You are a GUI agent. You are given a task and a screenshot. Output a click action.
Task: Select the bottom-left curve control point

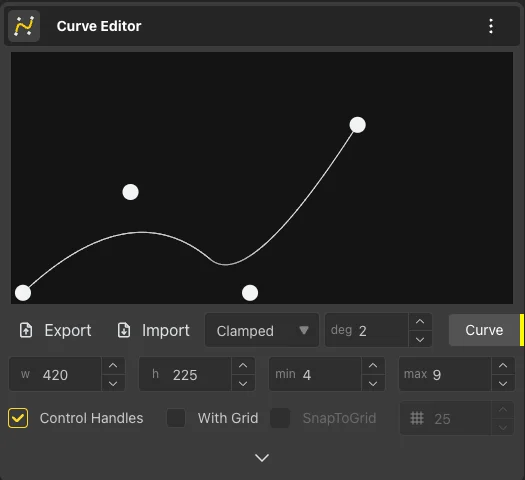click(23, 293)
